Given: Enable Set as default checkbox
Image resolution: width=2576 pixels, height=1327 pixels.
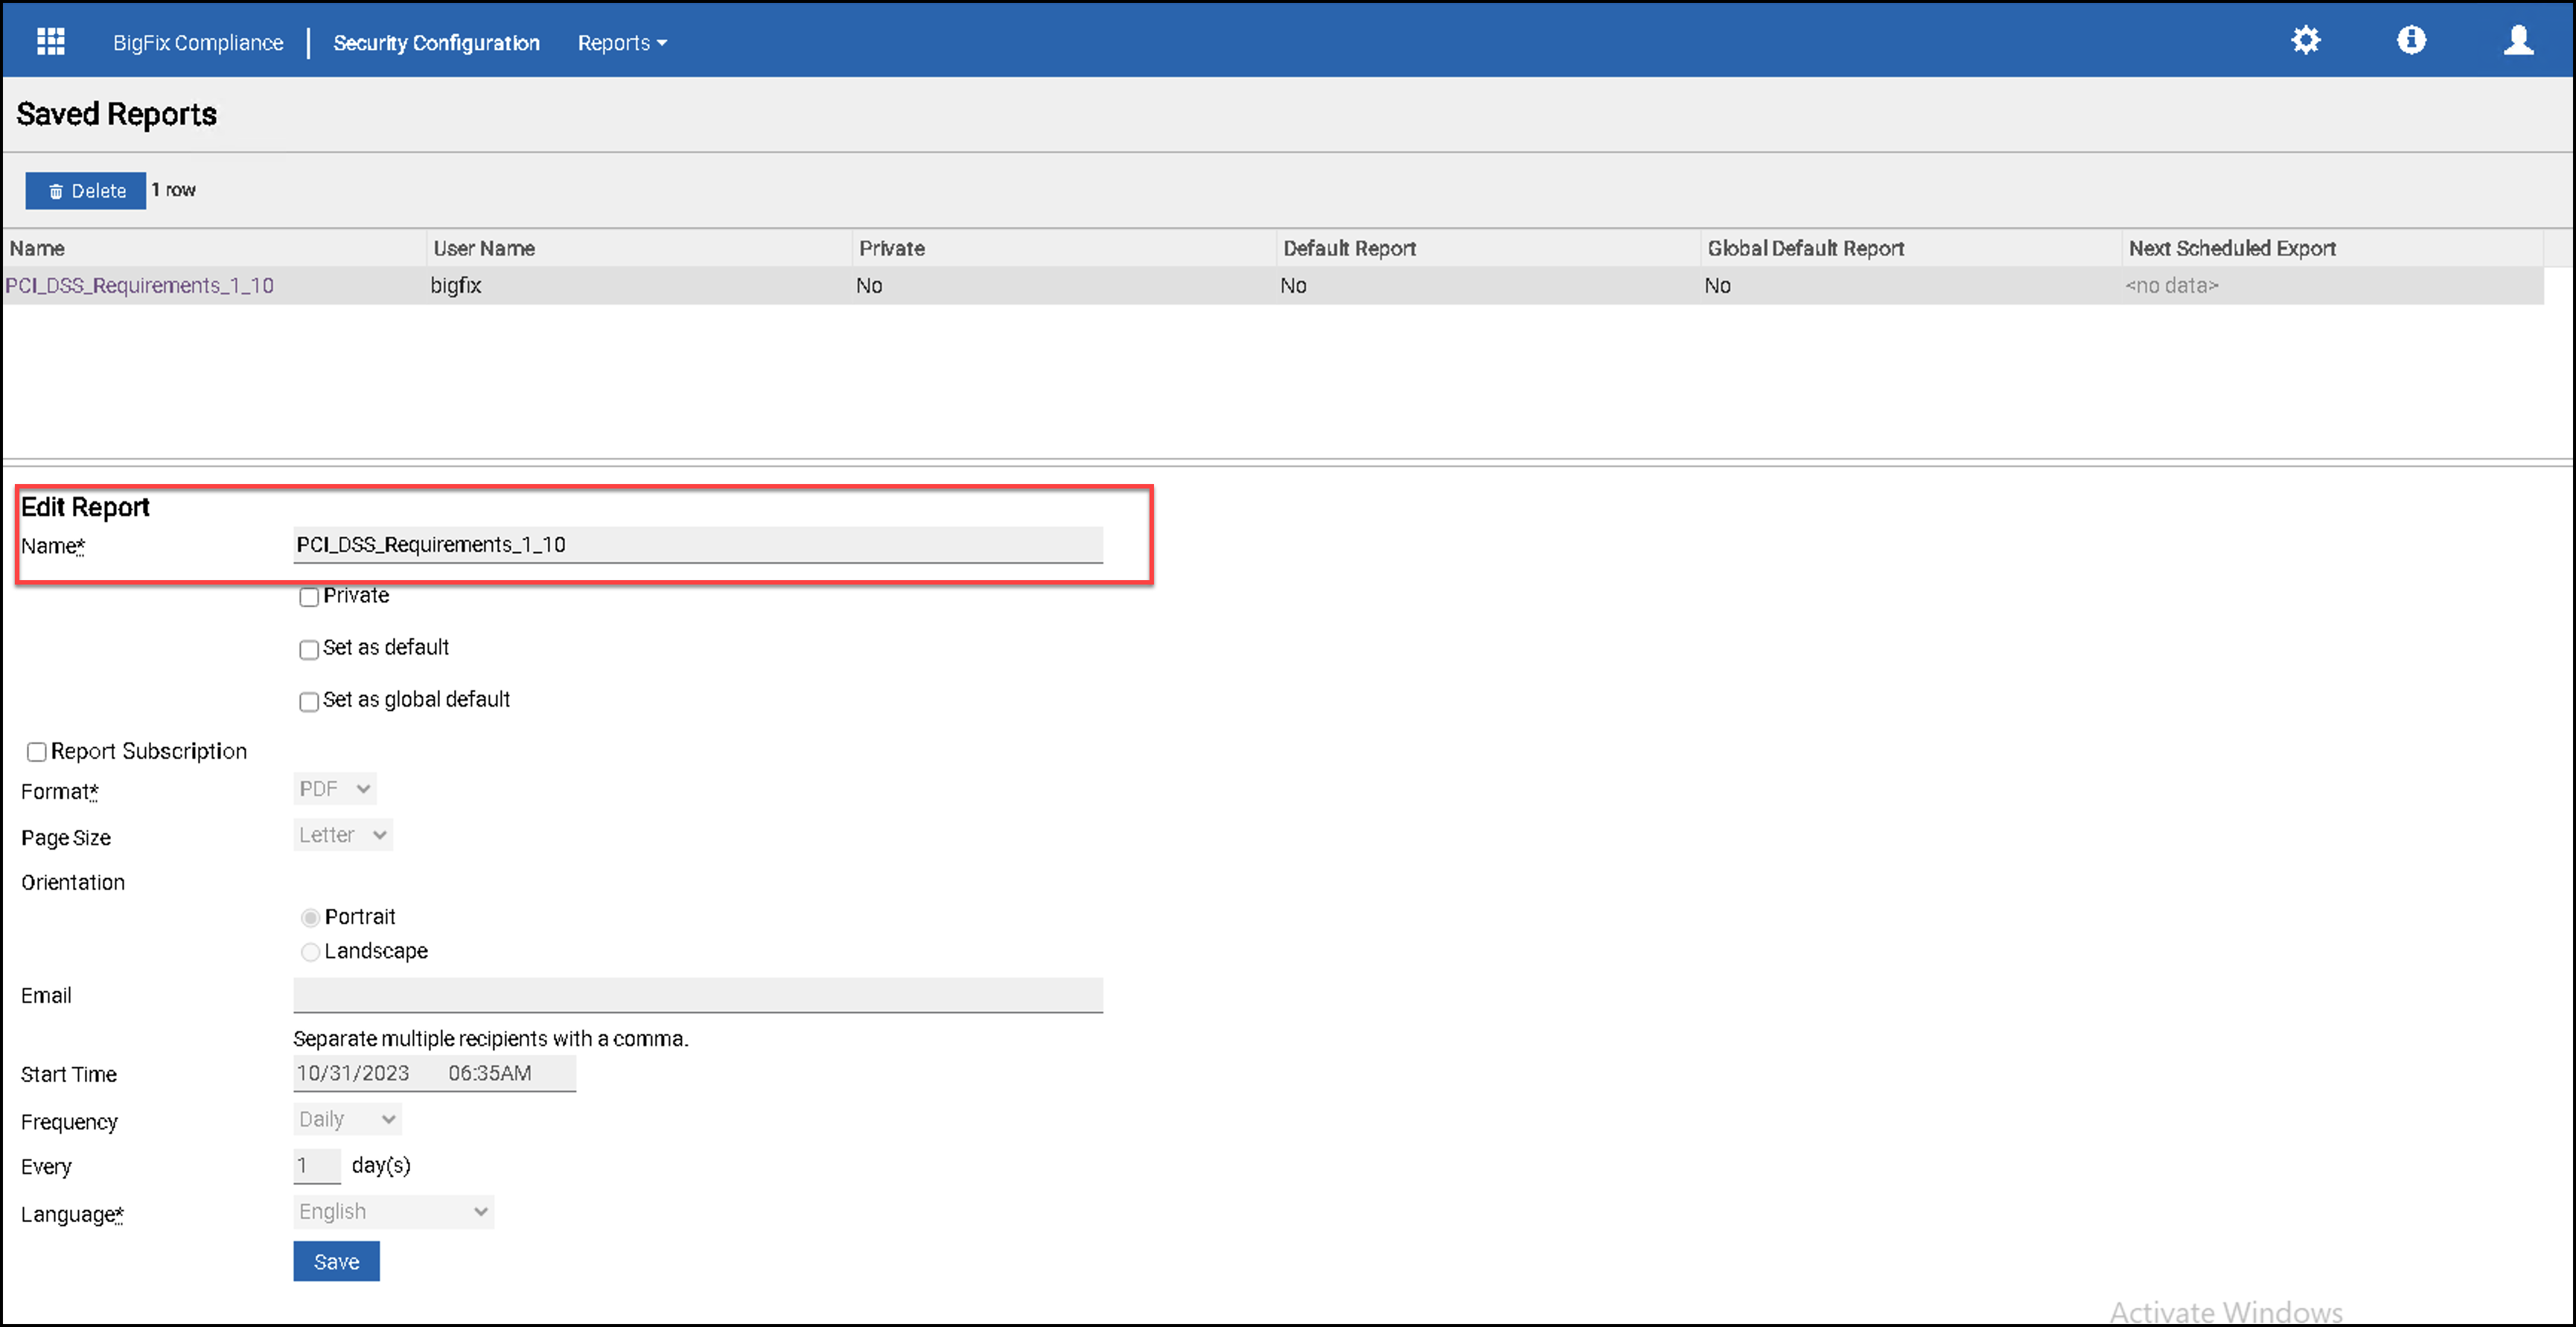Looking at the screenshot, I should tap(309, 649).
